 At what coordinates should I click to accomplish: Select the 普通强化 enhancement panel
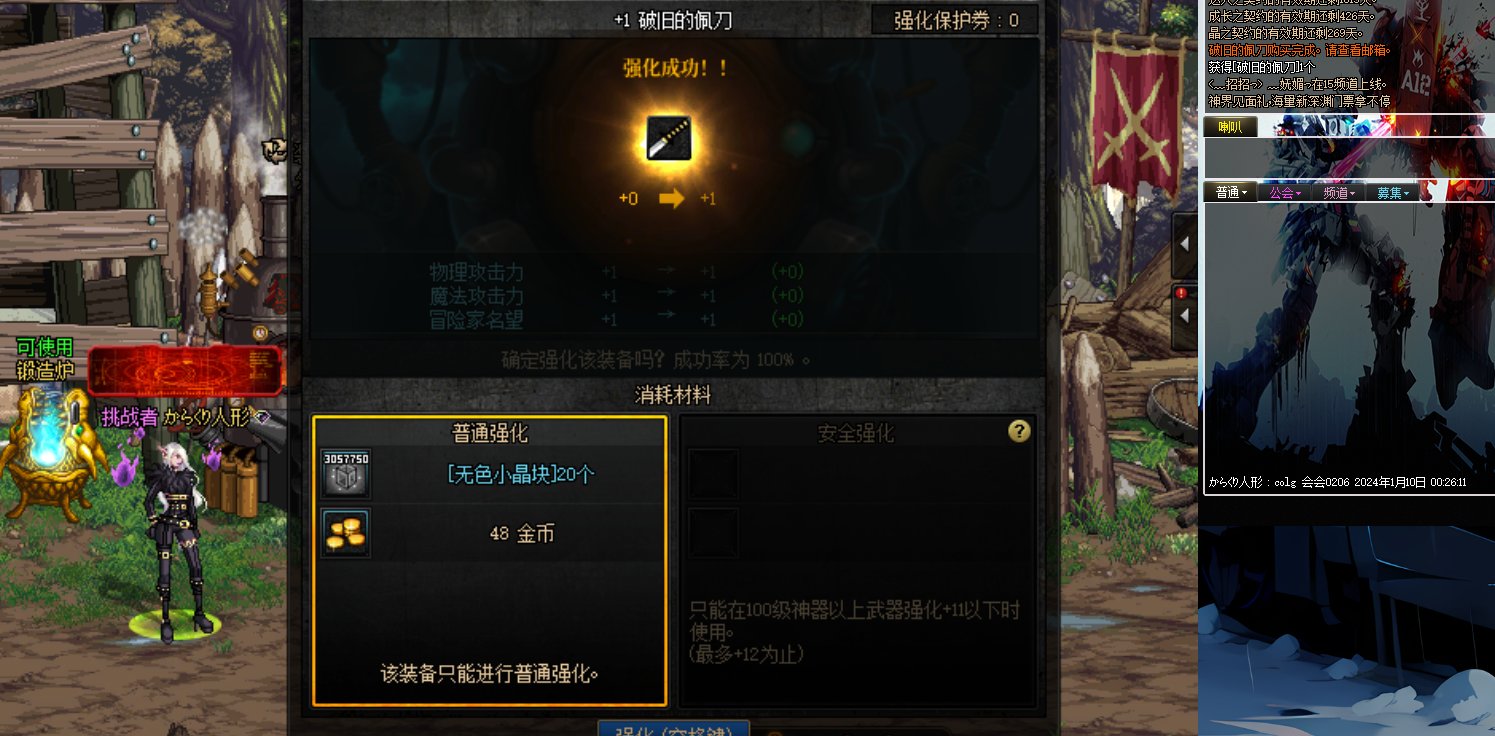coord(490,561)
